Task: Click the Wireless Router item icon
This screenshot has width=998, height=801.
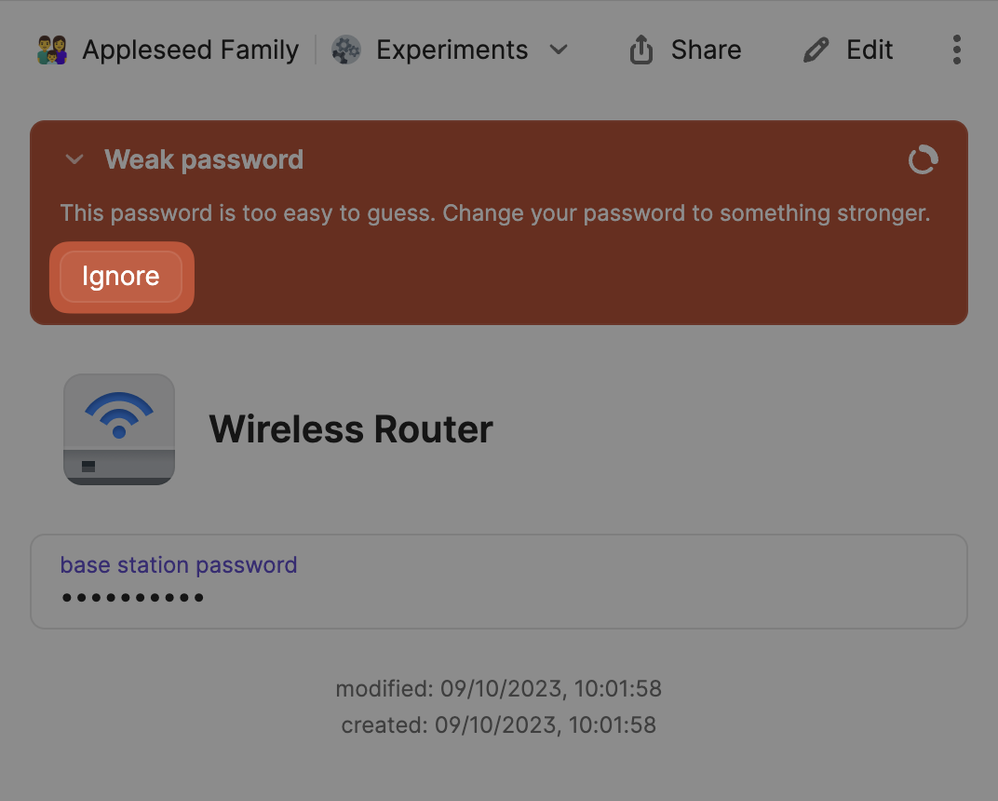Action: 119,429
